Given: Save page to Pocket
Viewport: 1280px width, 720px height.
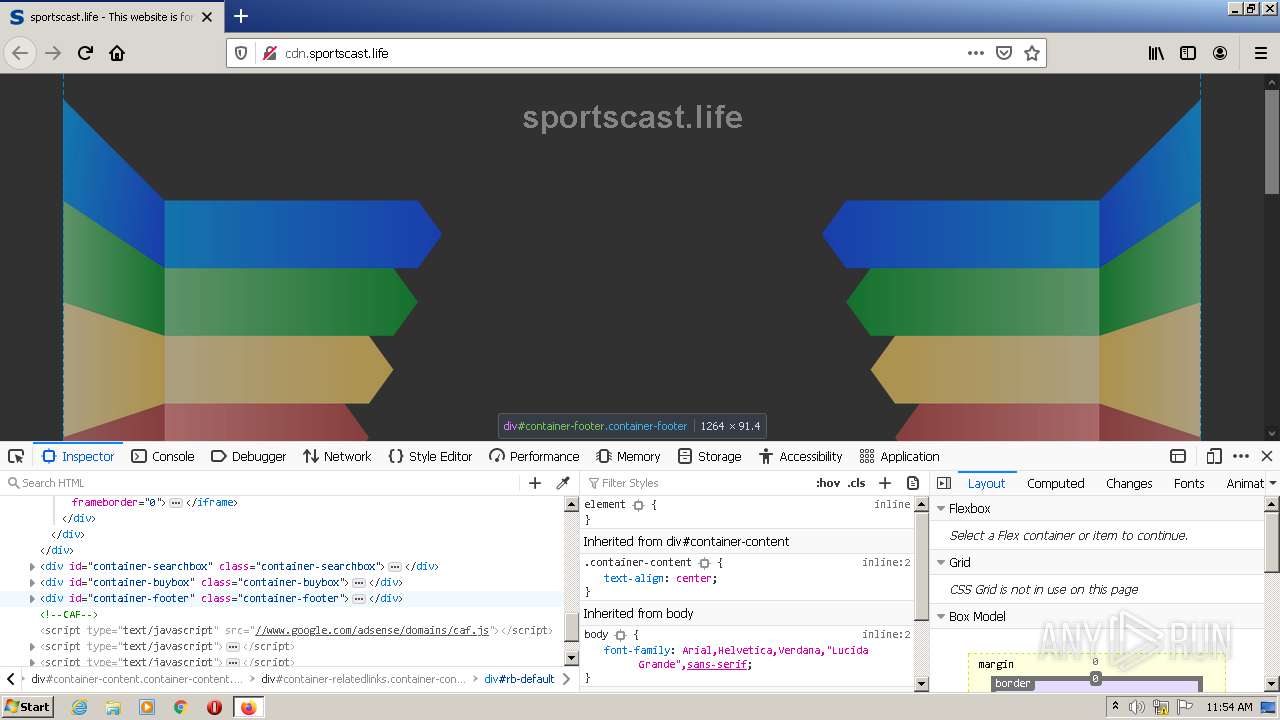Looking at the screenshot, I should click(x=1004, y=53).
